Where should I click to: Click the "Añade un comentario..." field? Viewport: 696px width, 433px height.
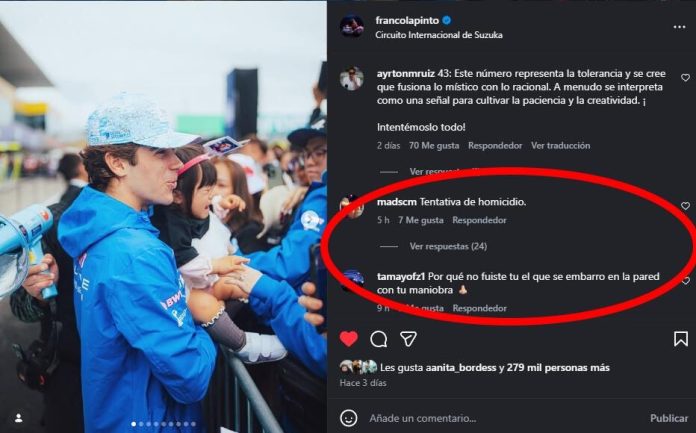pos(500,418)
